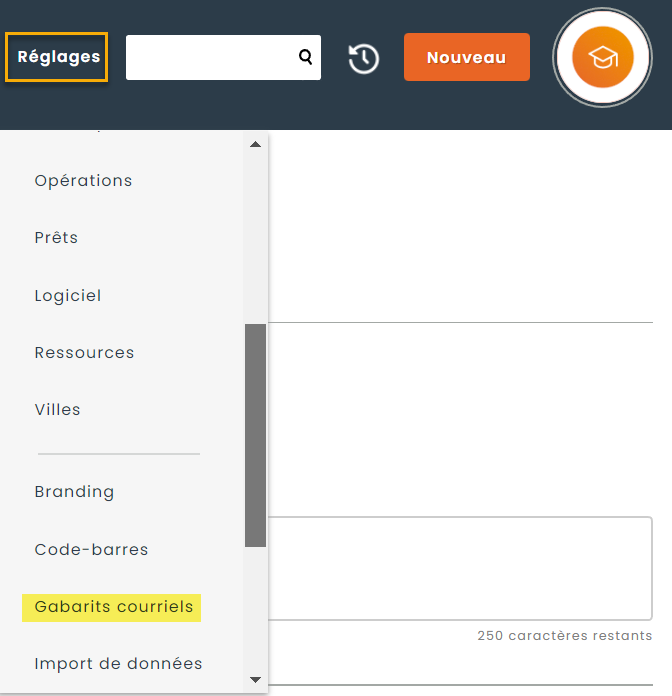
Task: Click the scrollbar track above the thumb
Action: point(255,240)
